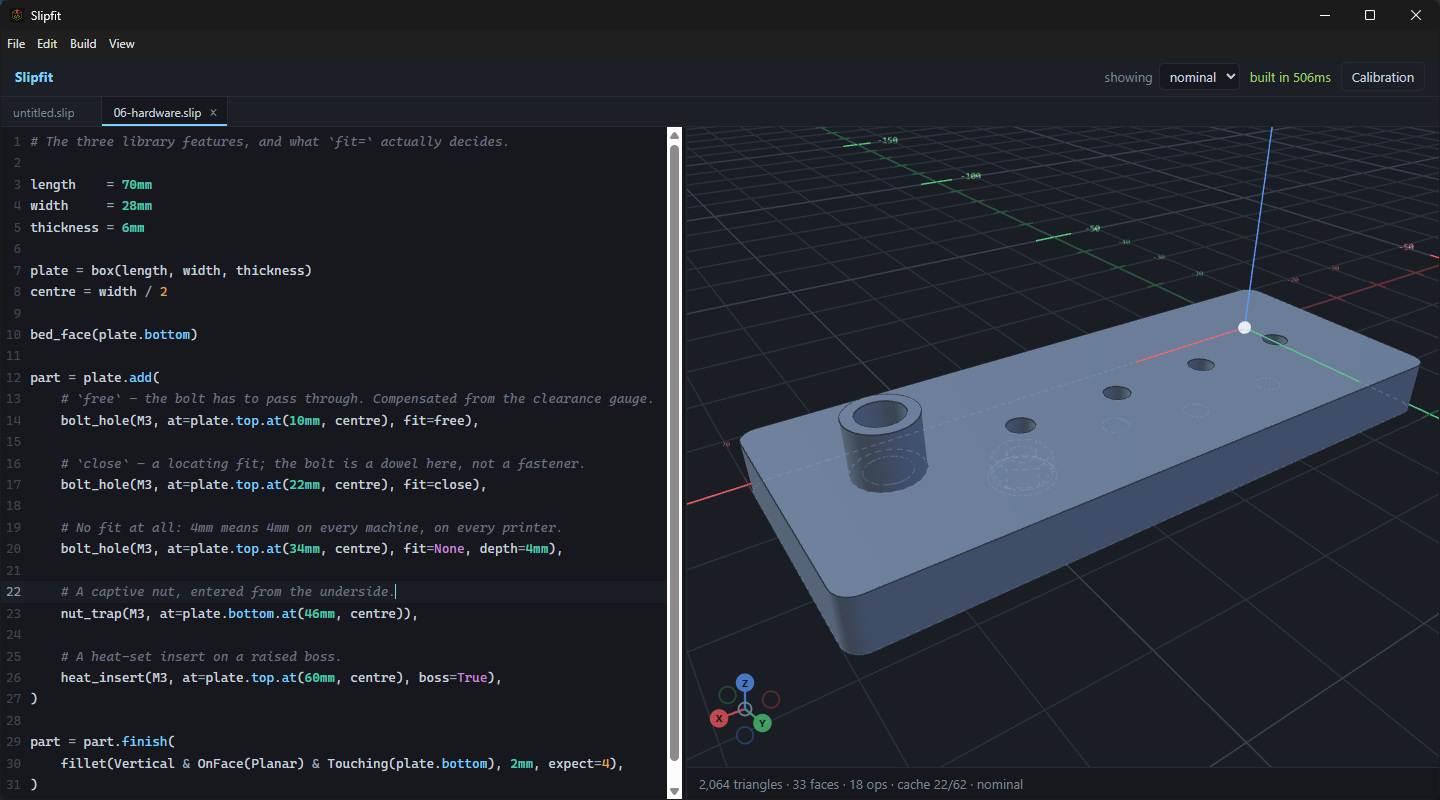Open the View menu

(121, 44)
